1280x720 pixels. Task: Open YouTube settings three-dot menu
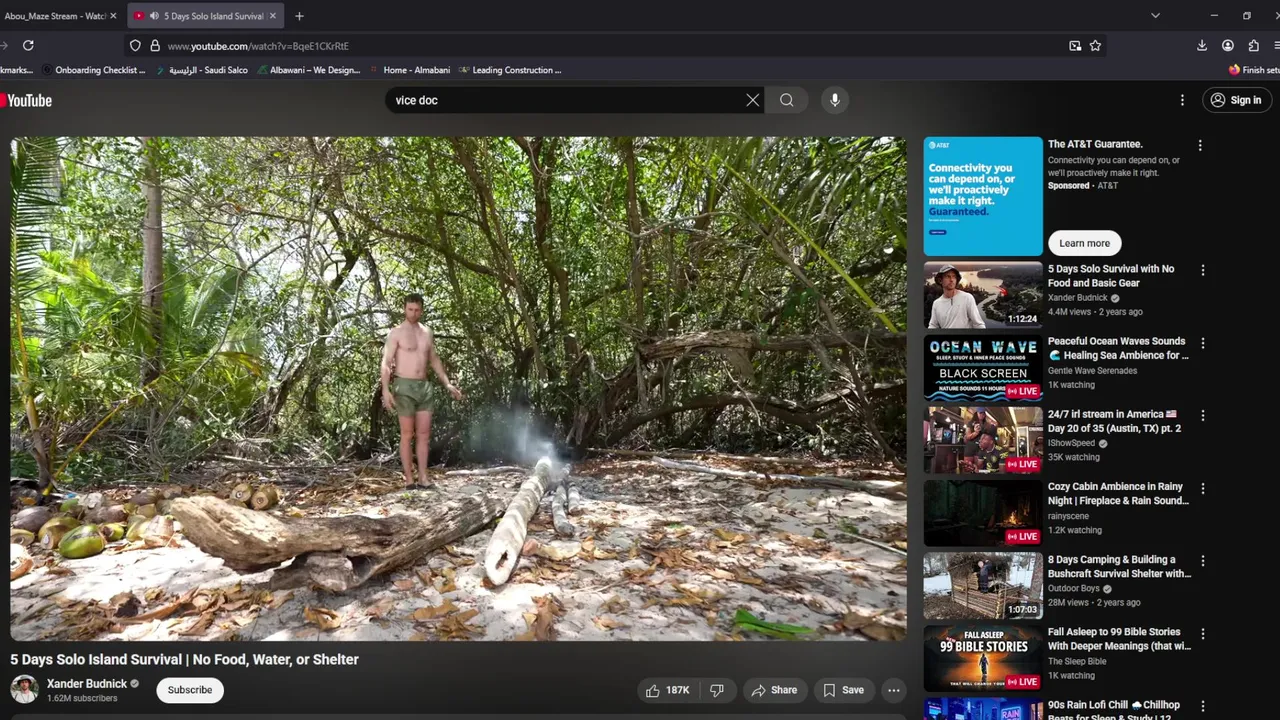pos(1182,100)
